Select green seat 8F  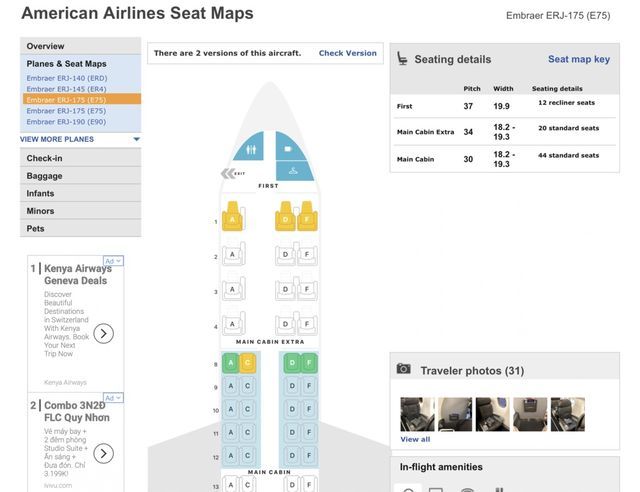308,363
